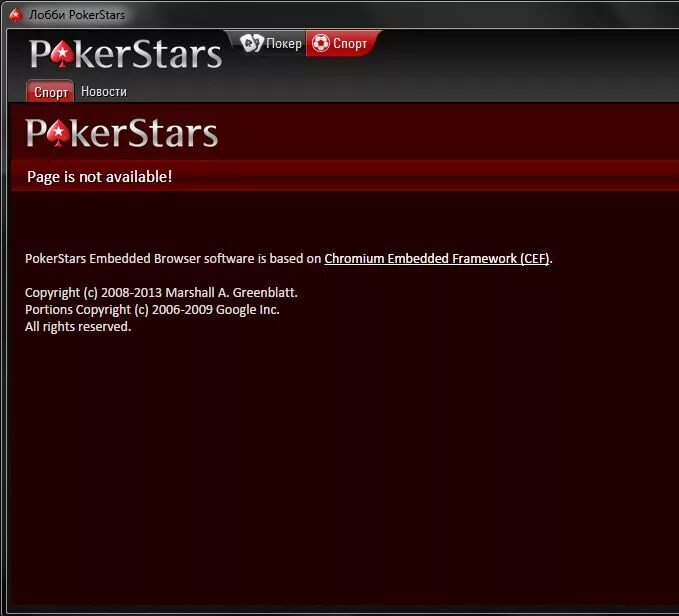This screenshot has width=679, height=616.
Task: Click the "Лобби PokerStars" window title
Action: pos(77,15)
